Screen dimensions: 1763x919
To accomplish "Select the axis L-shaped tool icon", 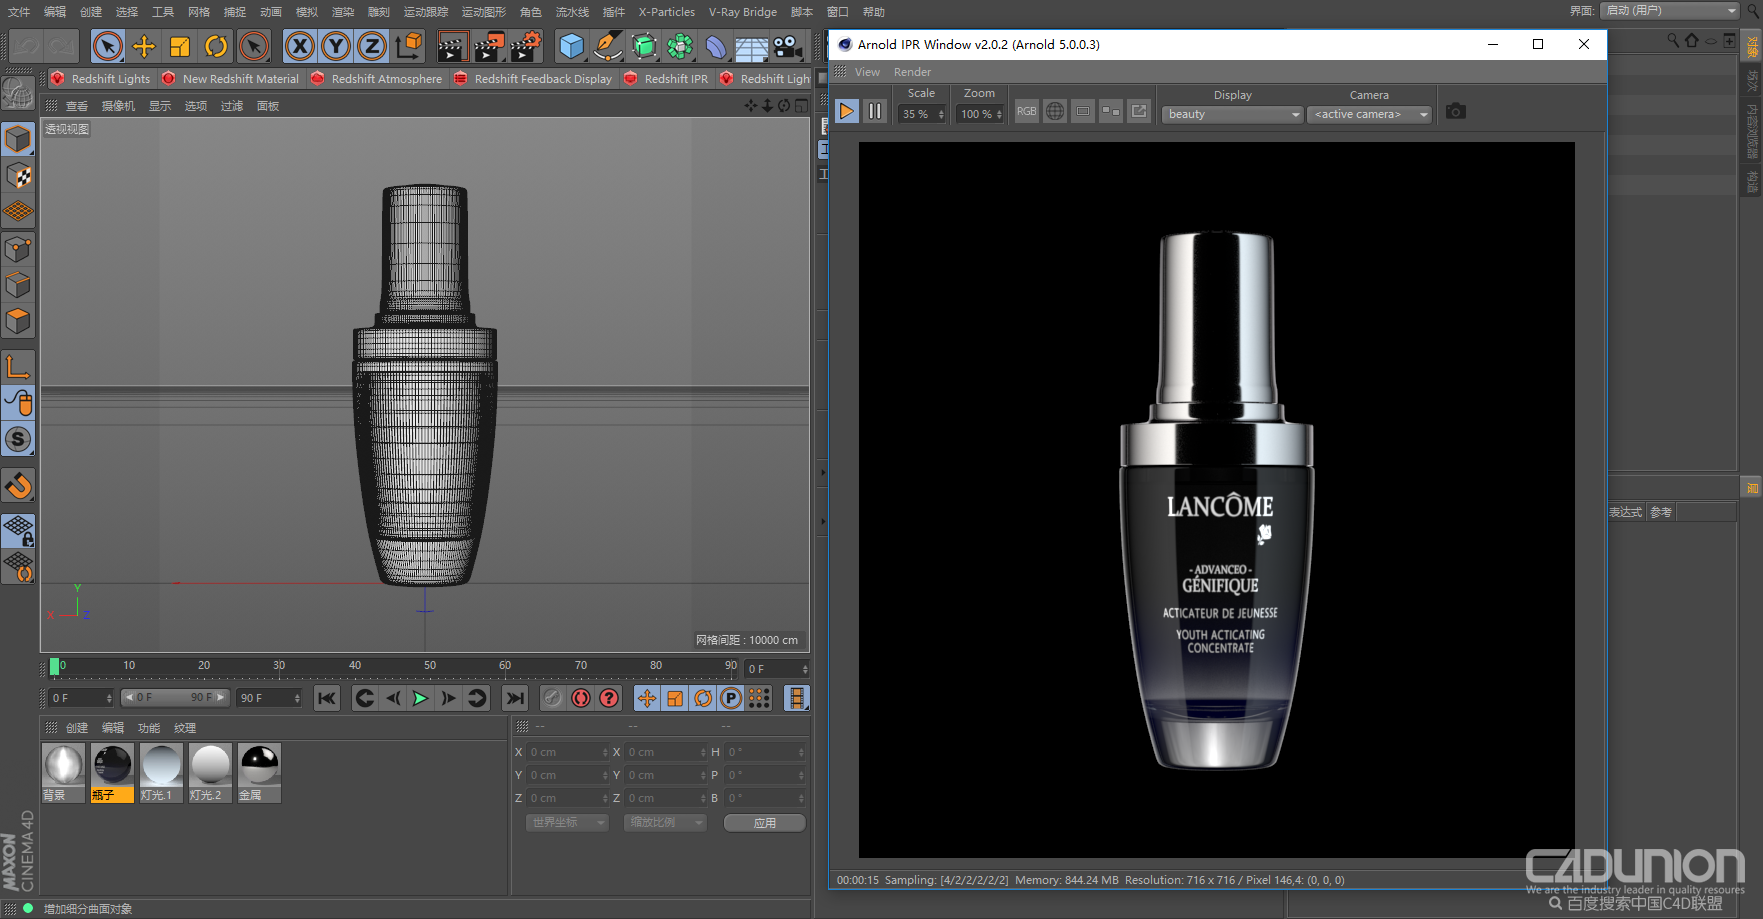I will (18, 367).
